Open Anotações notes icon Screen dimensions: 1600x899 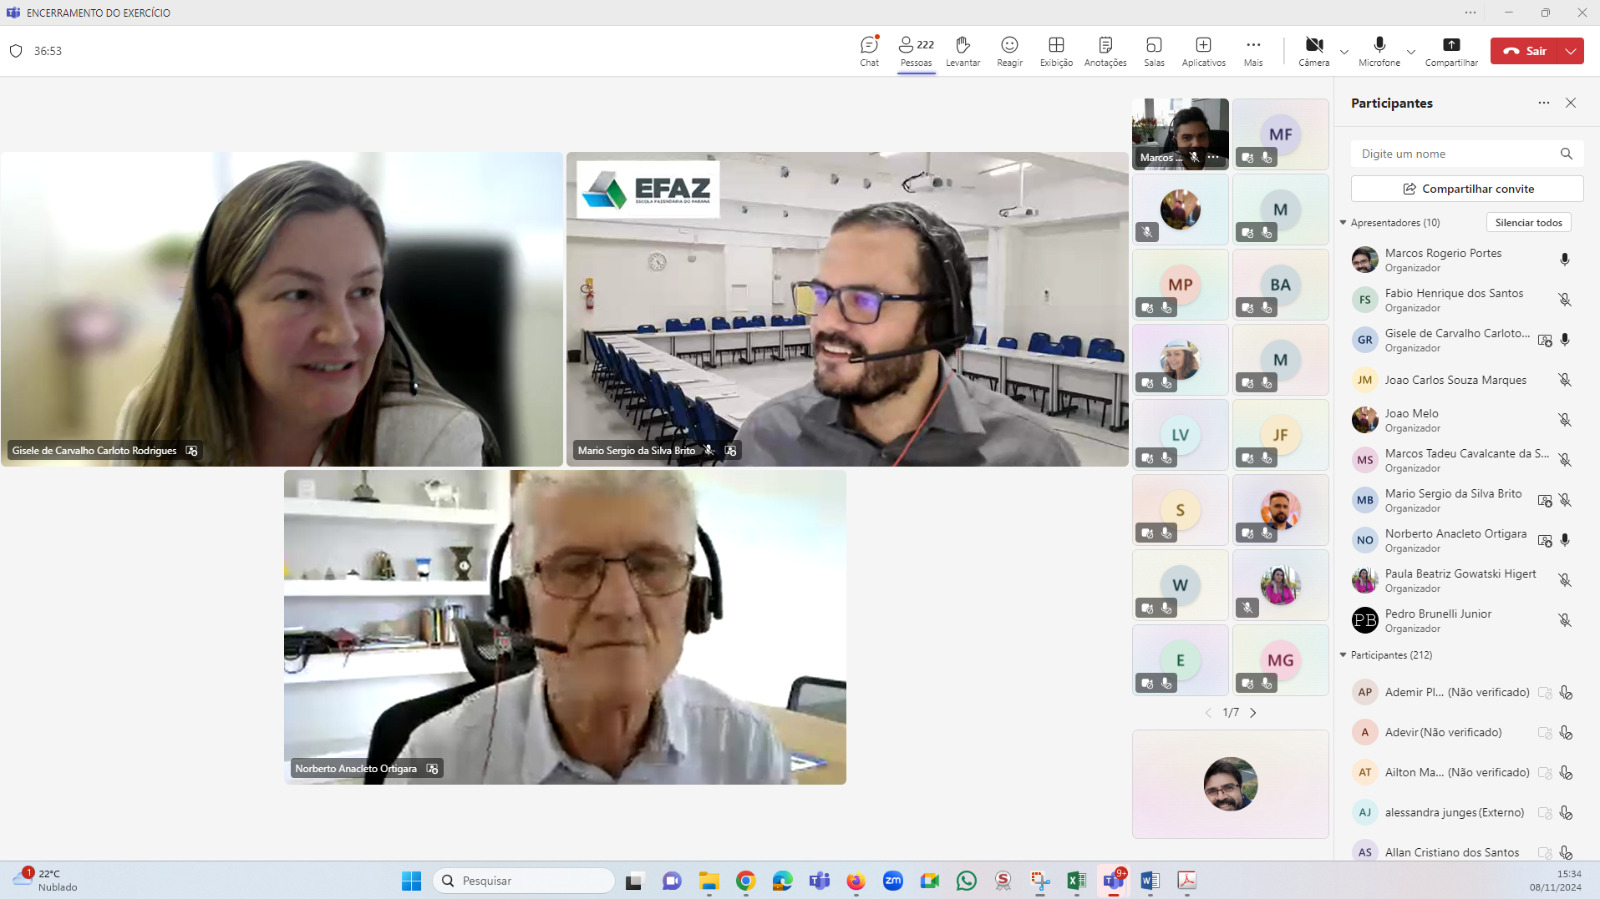(1105, 51)
